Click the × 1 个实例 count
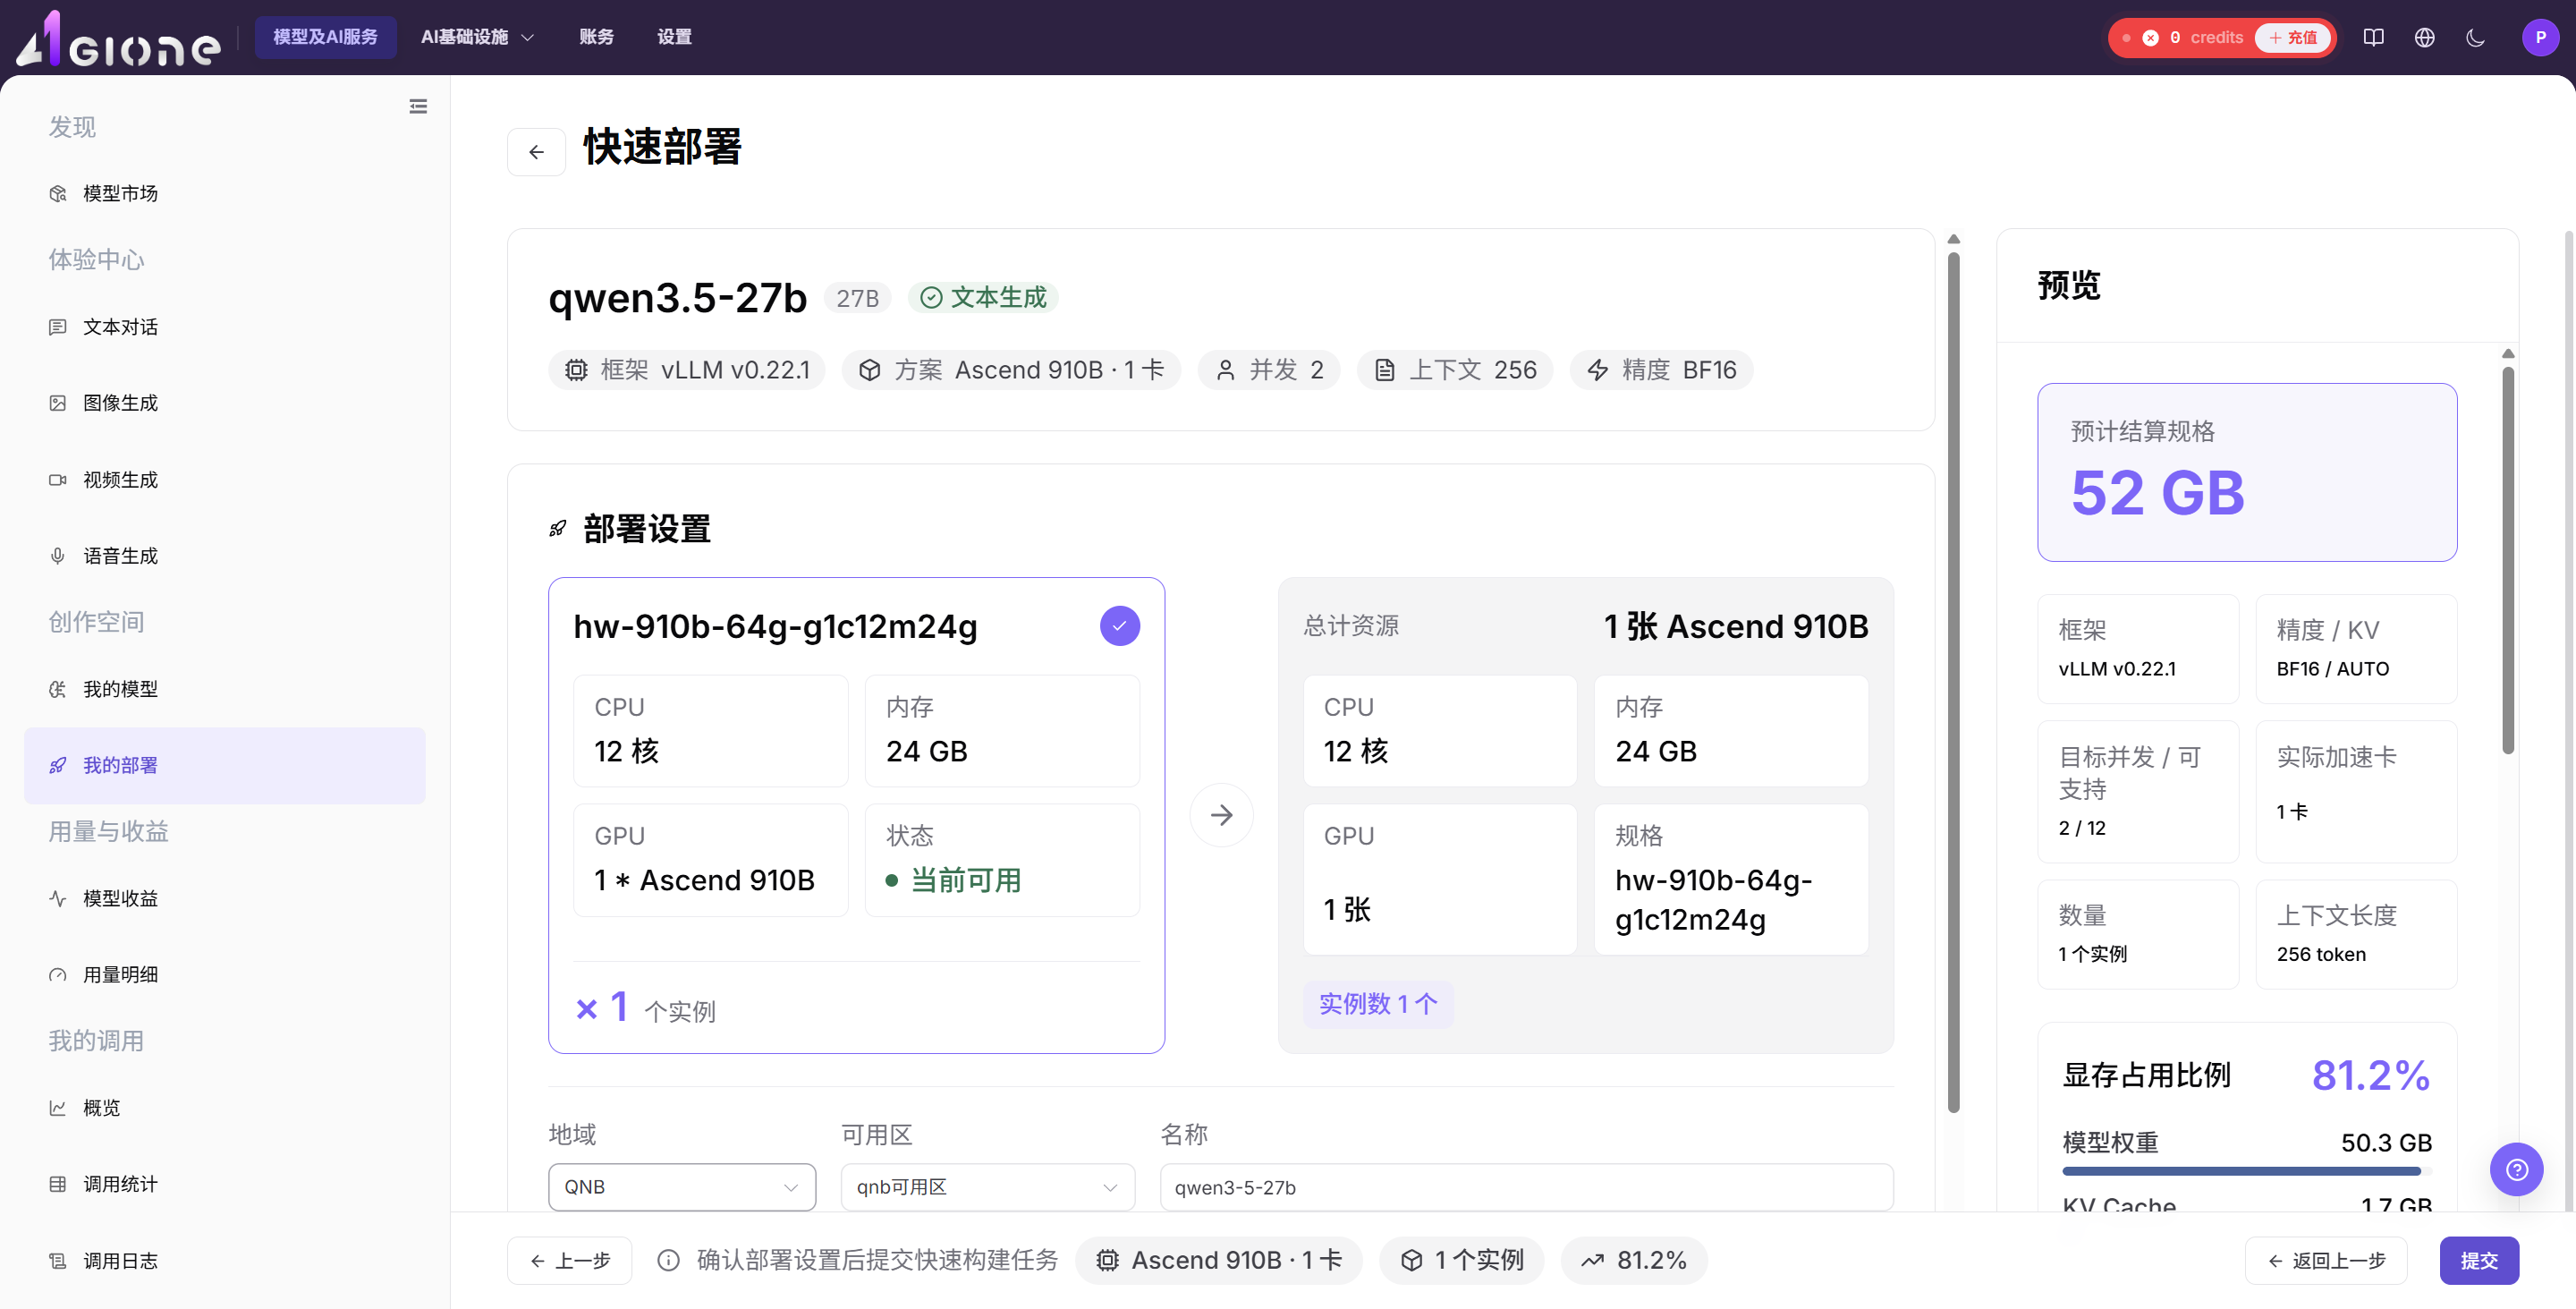Screen dimensions: 2576x1309 click(x=645, y=1008)
